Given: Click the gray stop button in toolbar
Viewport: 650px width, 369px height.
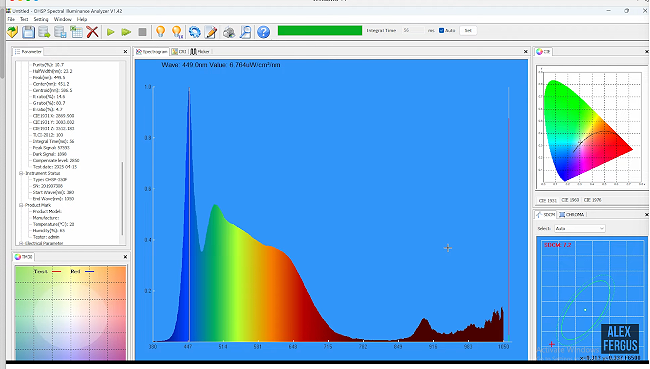Looking at the screenshot, I should pos(142,32).
